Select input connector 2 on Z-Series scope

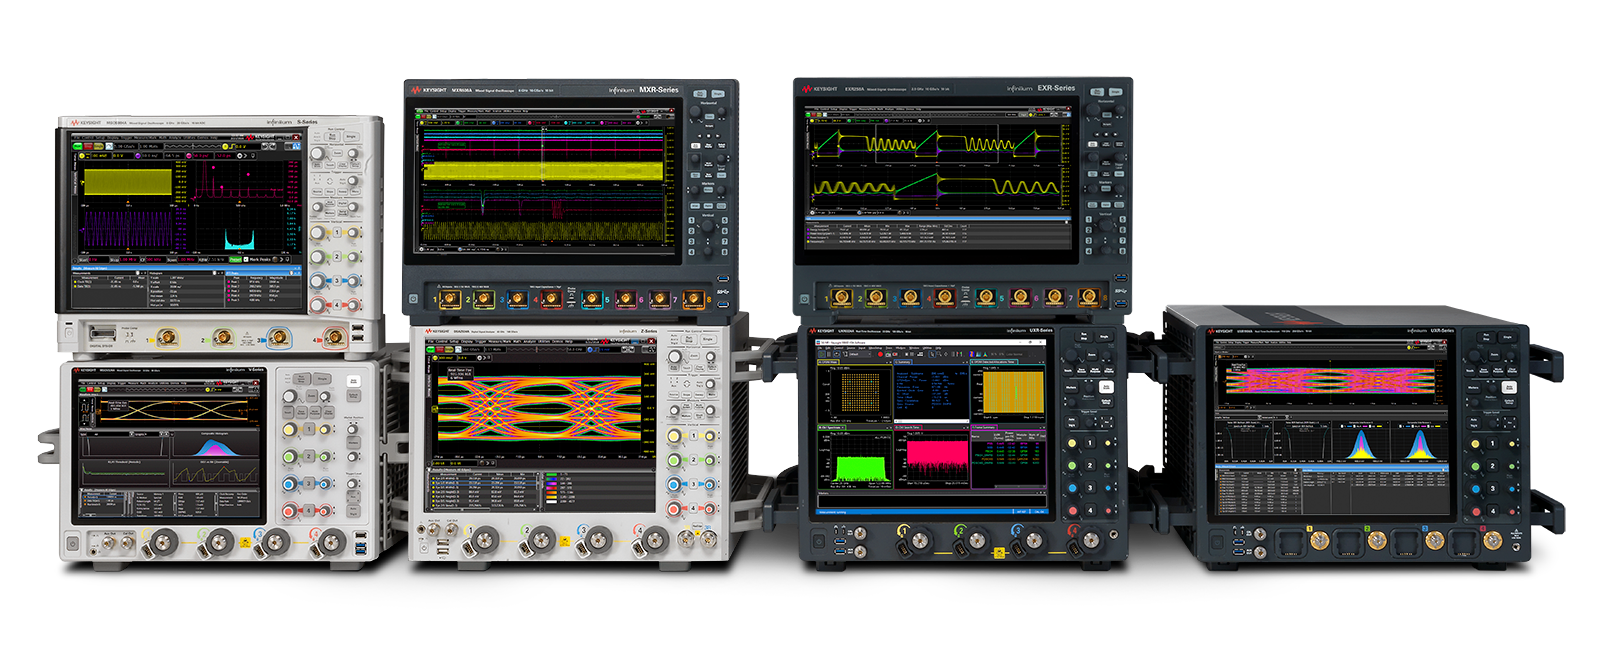[x=540, y=541]
